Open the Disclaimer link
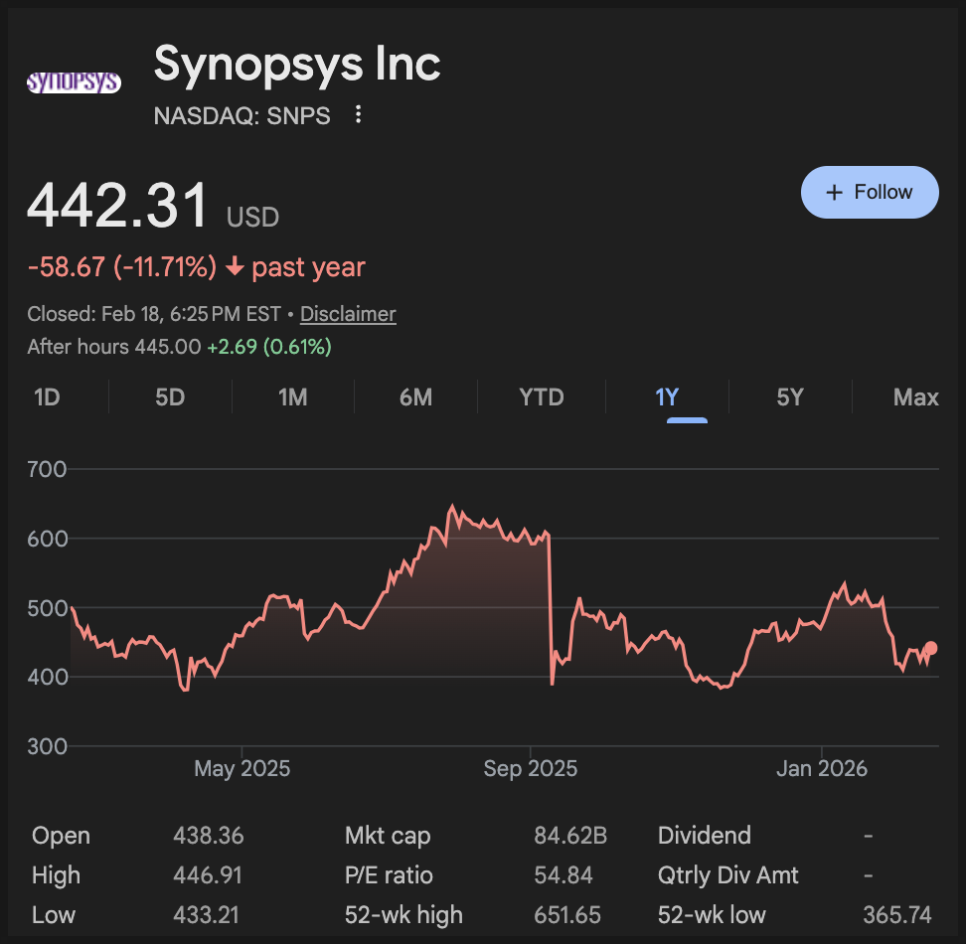This screenshot has height=944, width=966. (347, 314)
